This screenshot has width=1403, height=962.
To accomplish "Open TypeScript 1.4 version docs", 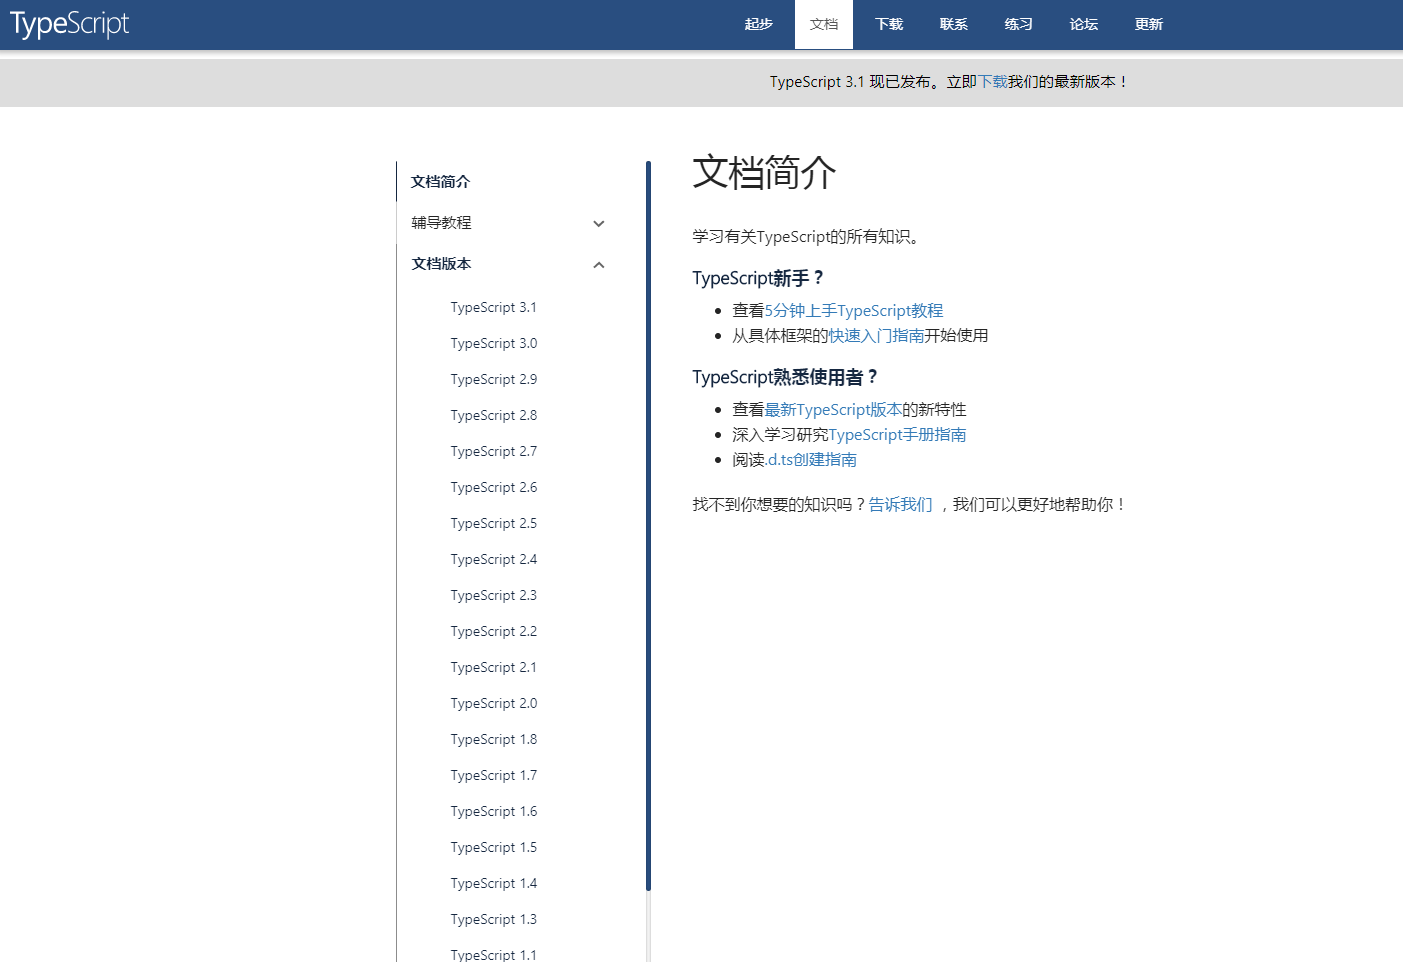I will [494, 883].
